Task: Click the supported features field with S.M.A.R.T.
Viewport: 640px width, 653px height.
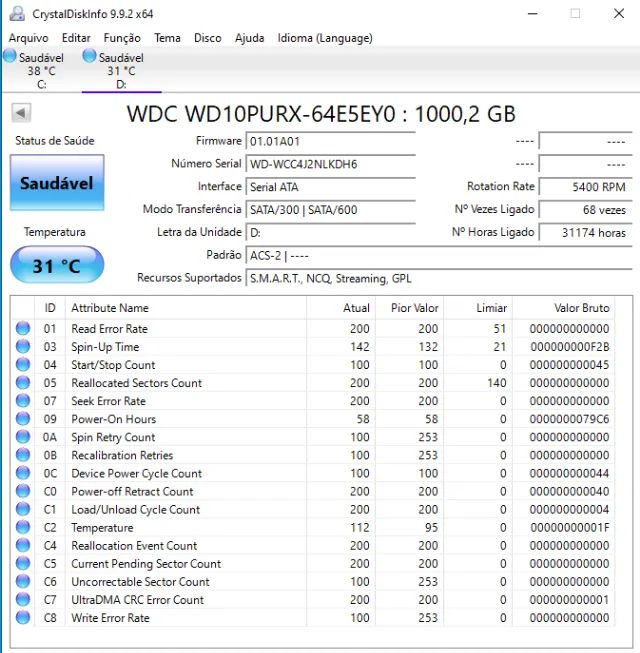Action: coord(439,278)
